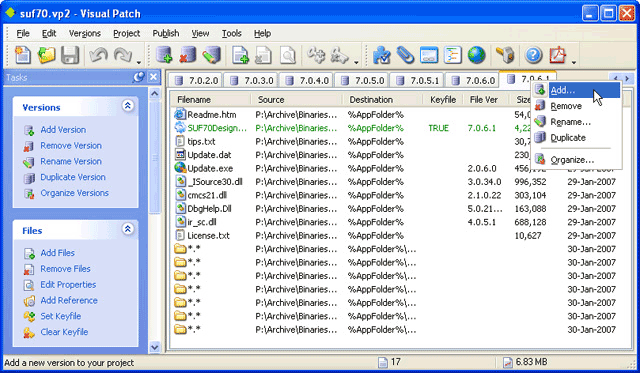Click the Undo arrow in toolbar

98,55
